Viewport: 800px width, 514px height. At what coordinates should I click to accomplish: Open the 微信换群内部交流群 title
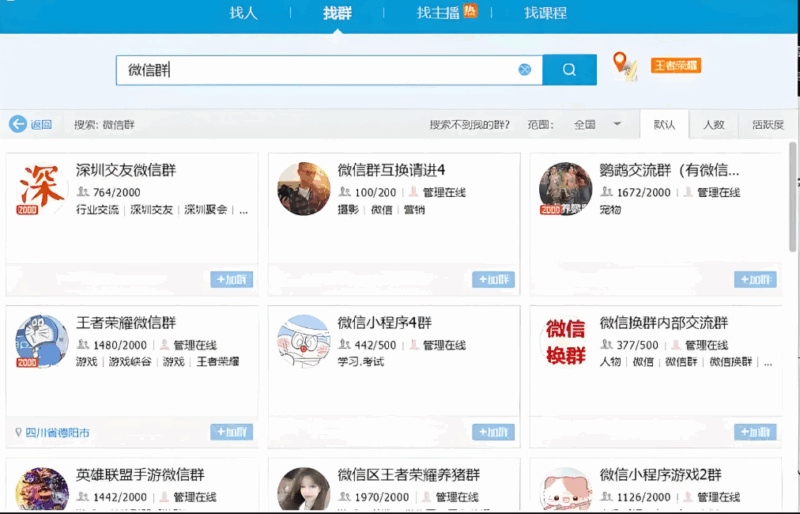click(664, 323)
